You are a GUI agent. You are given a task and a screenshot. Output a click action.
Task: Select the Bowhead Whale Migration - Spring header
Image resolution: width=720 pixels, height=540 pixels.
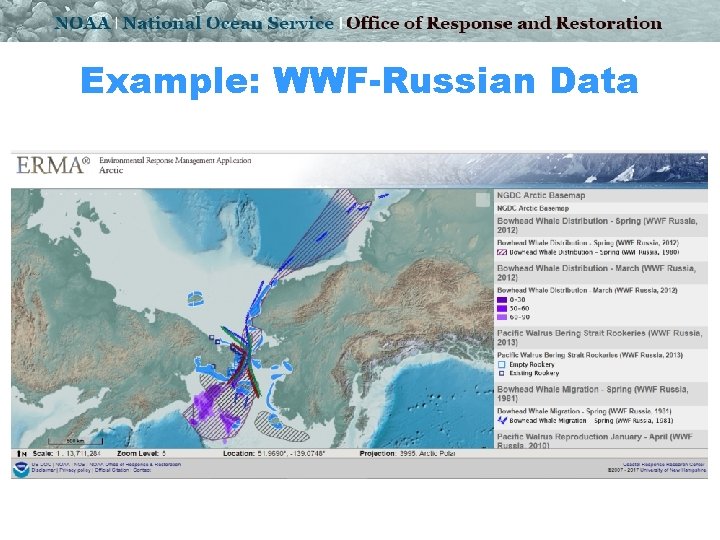(600, 394)
